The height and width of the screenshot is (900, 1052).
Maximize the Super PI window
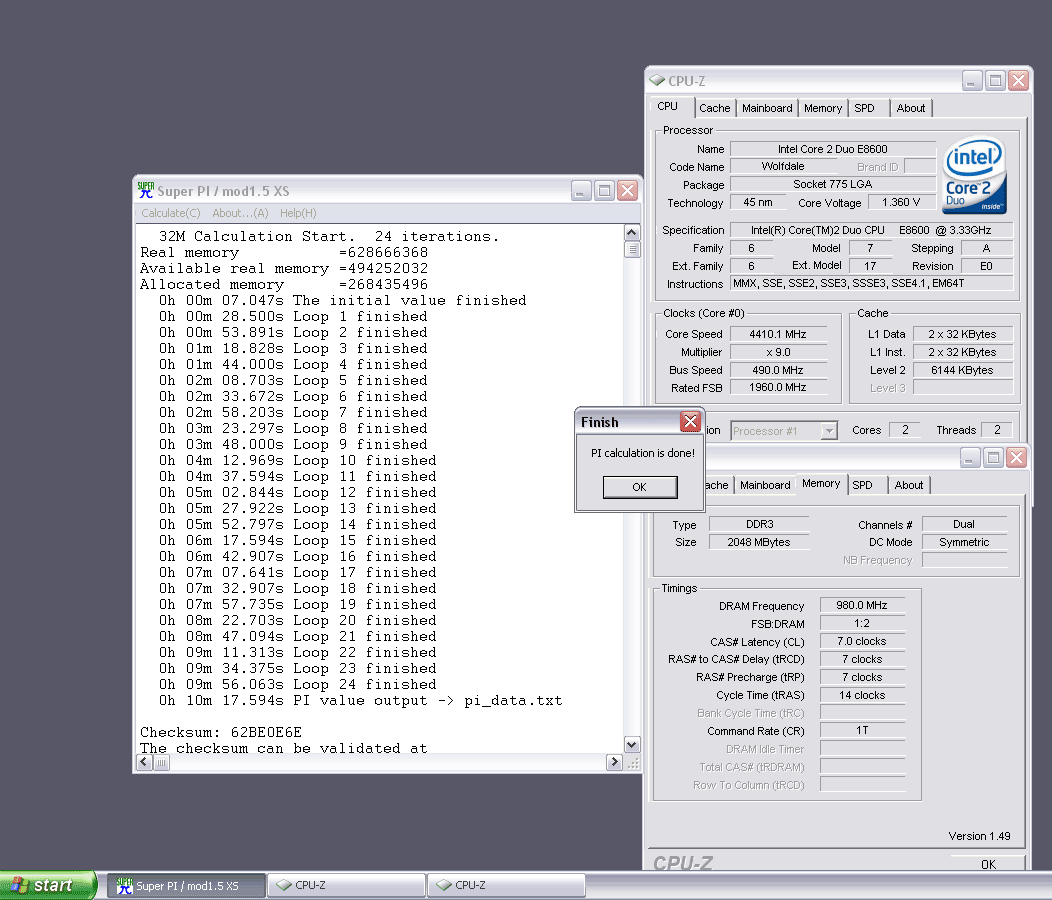tap(604, 191)
